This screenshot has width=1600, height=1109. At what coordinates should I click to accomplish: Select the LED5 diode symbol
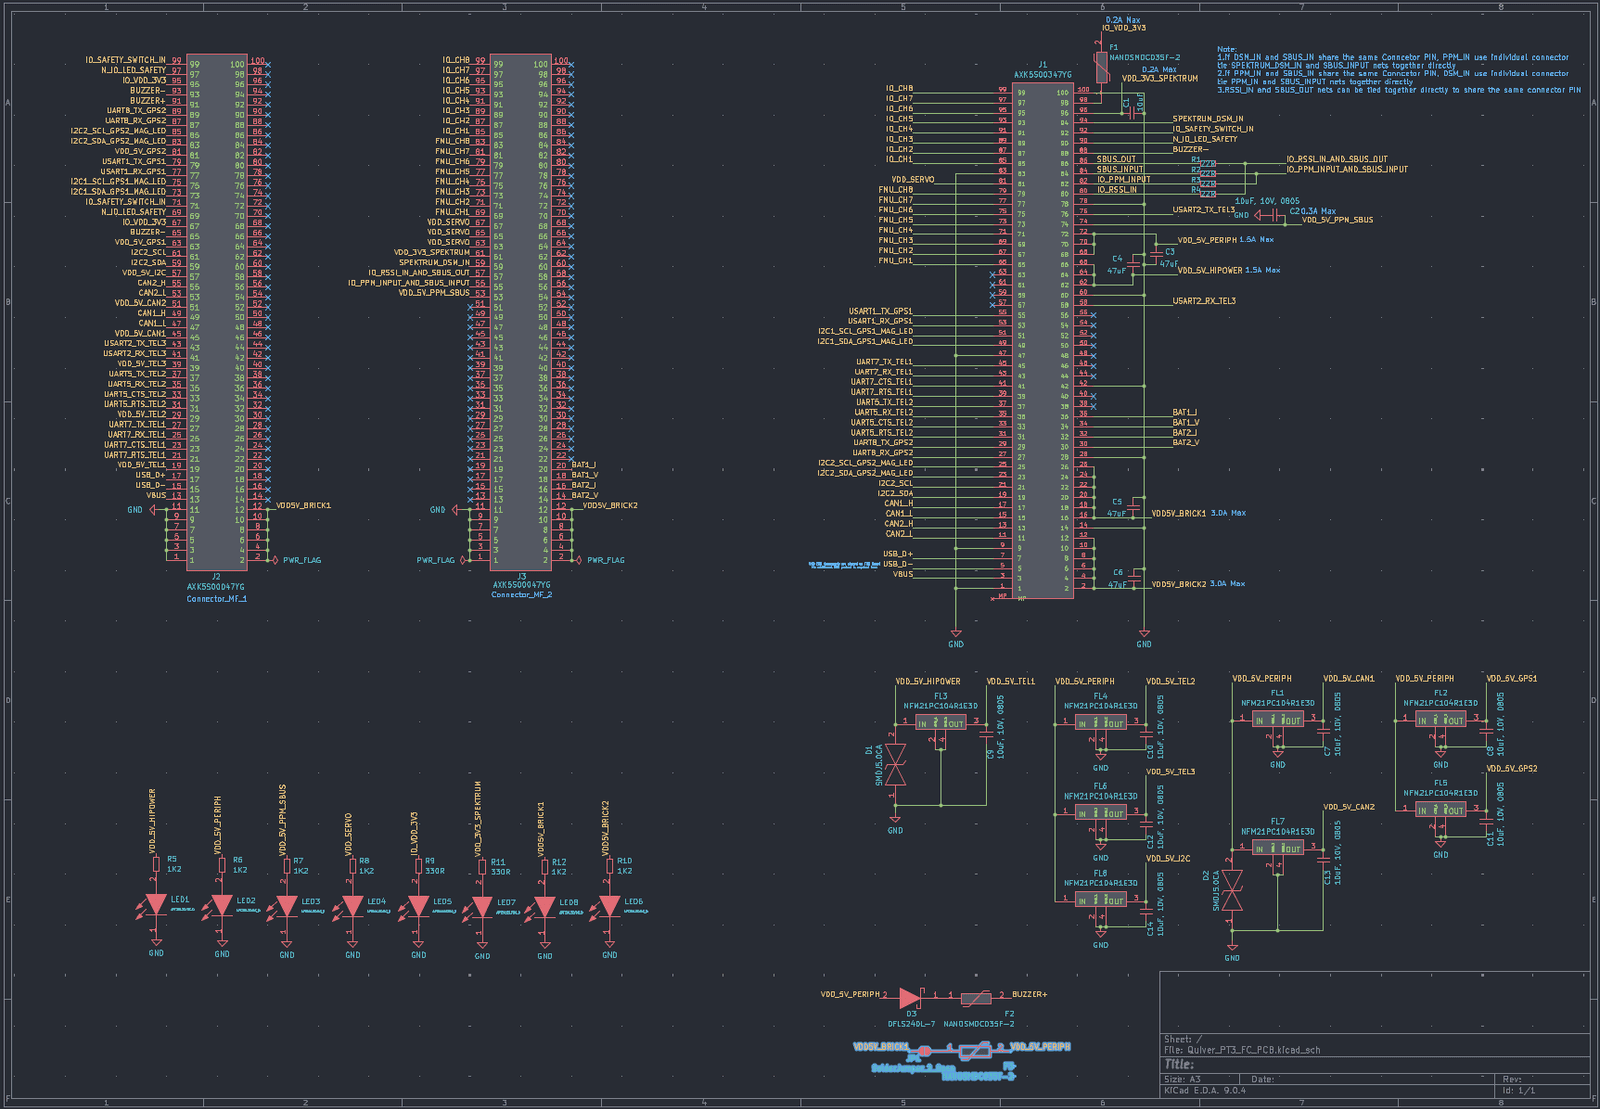point(418,906)
